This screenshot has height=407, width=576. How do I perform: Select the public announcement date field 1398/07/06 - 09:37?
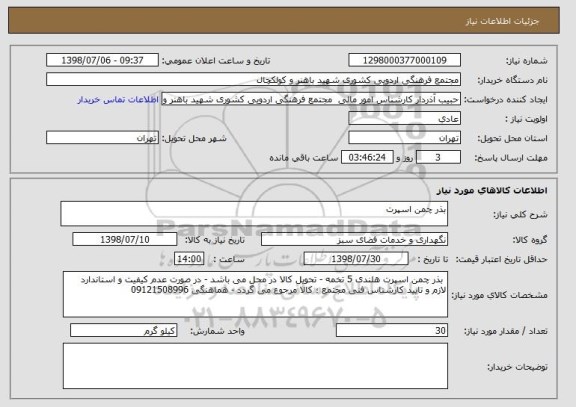tap(102, 60)
